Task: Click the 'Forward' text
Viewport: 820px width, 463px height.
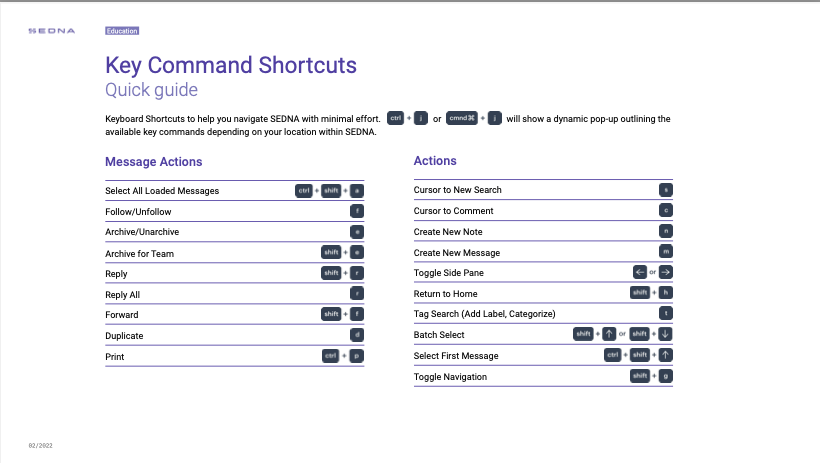Action: [122, 315]
